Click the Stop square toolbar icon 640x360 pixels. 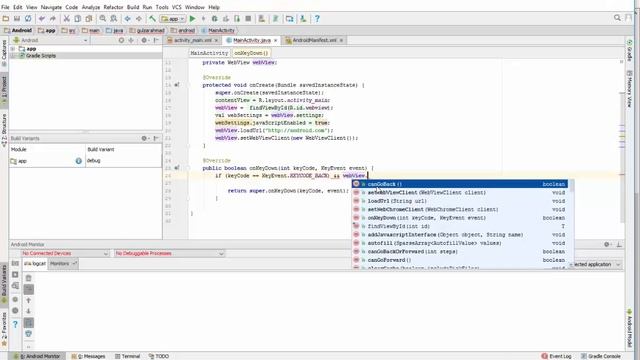[x=248, y=19]
